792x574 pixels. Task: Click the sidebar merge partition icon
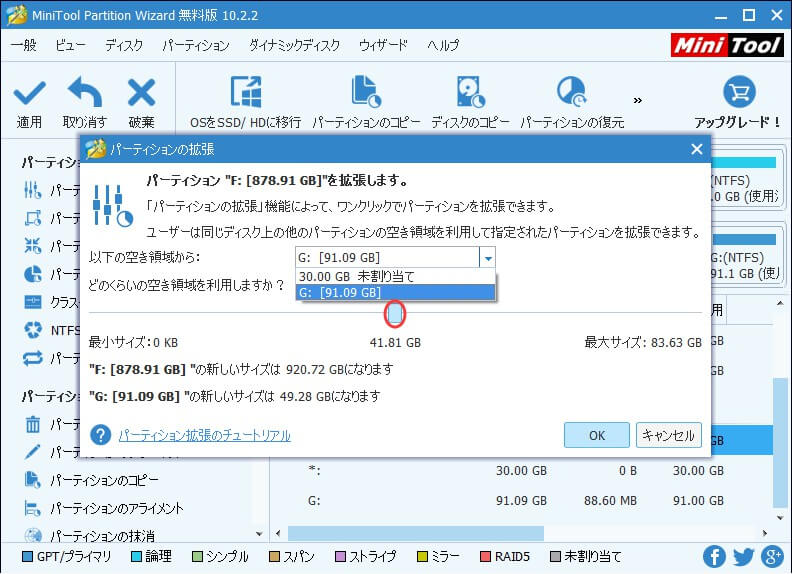pos(33,246)
